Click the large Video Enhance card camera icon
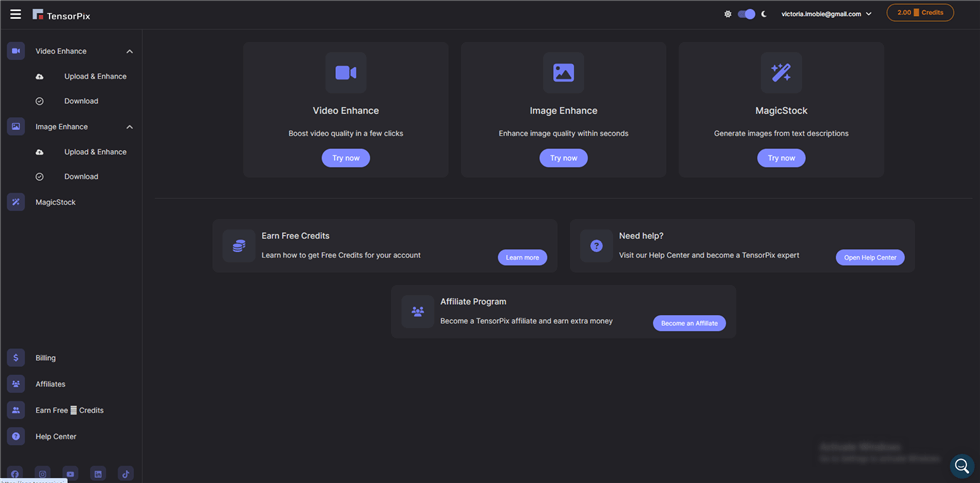Screen dimensions: 980x483 pyautogui.click(x=346, y=72)
